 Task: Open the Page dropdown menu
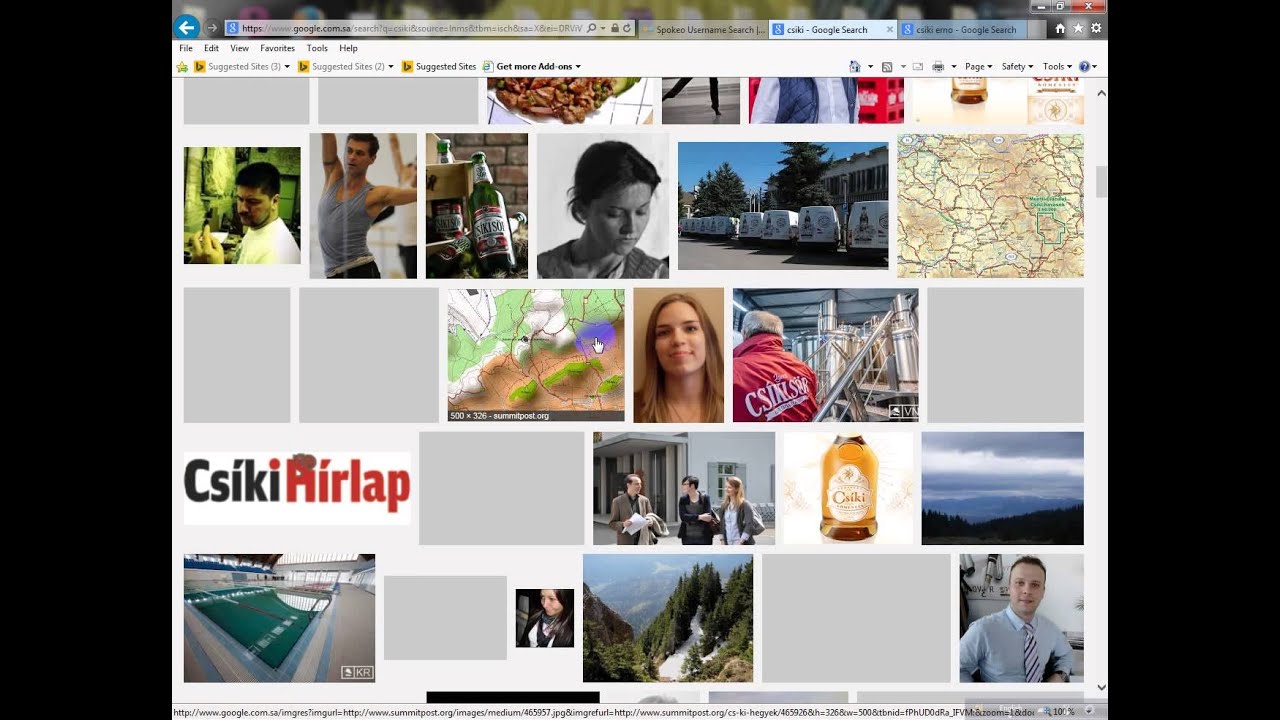coord(978,67)
